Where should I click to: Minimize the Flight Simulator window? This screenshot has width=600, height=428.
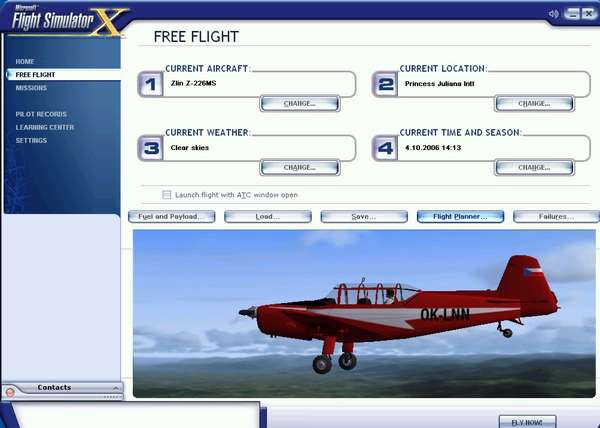click(572, 14)
